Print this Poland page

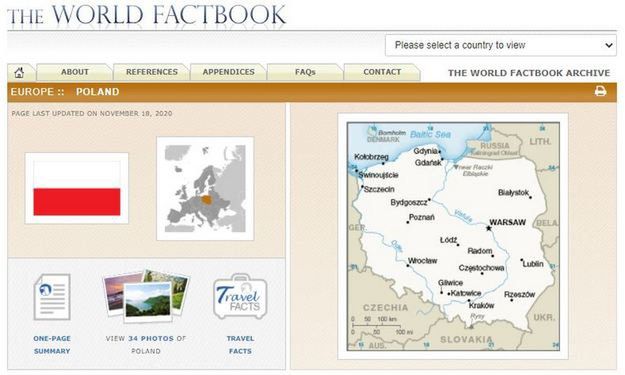pyautogui.click(x=600, y=91)
